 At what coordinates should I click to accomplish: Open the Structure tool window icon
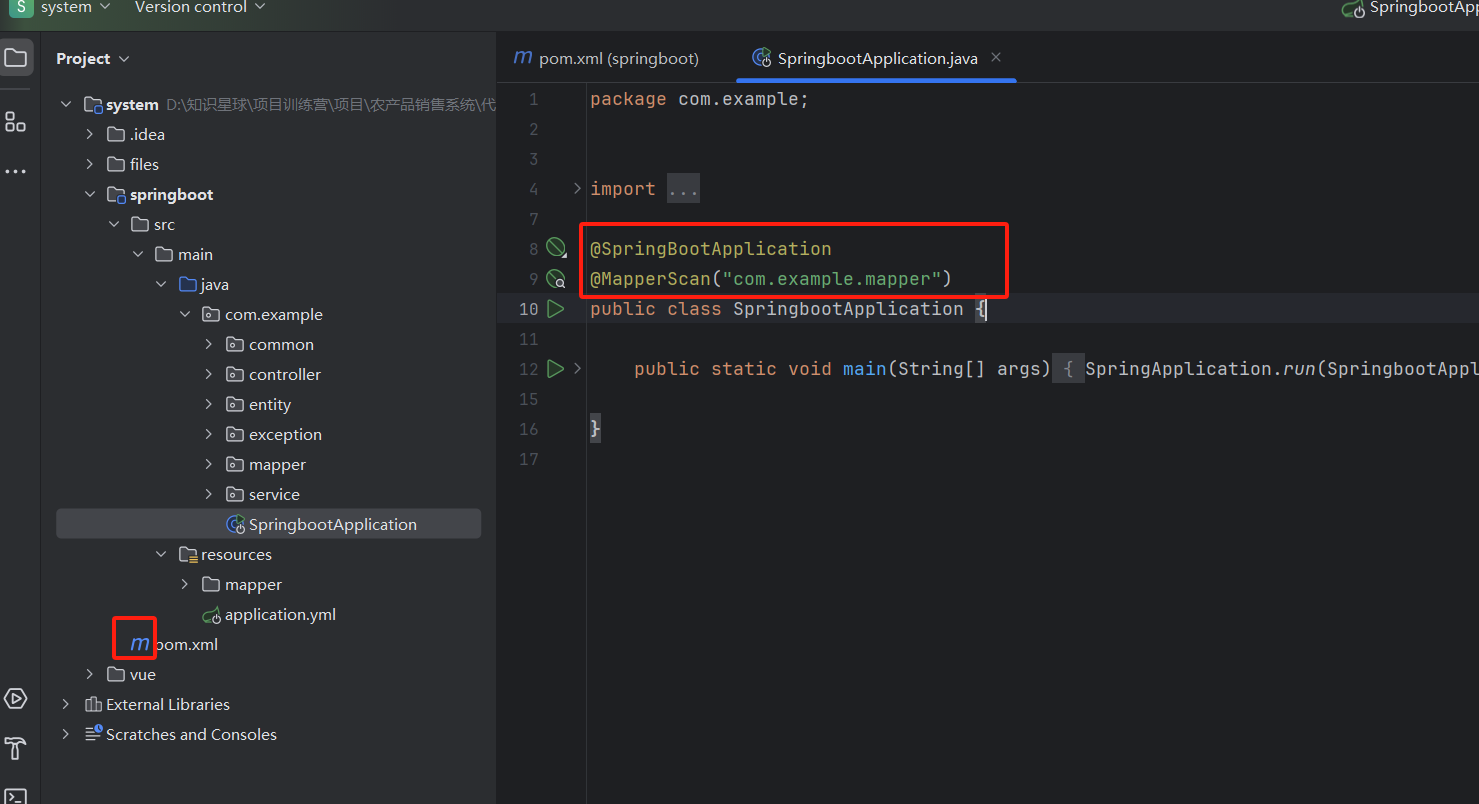[16, 122]
